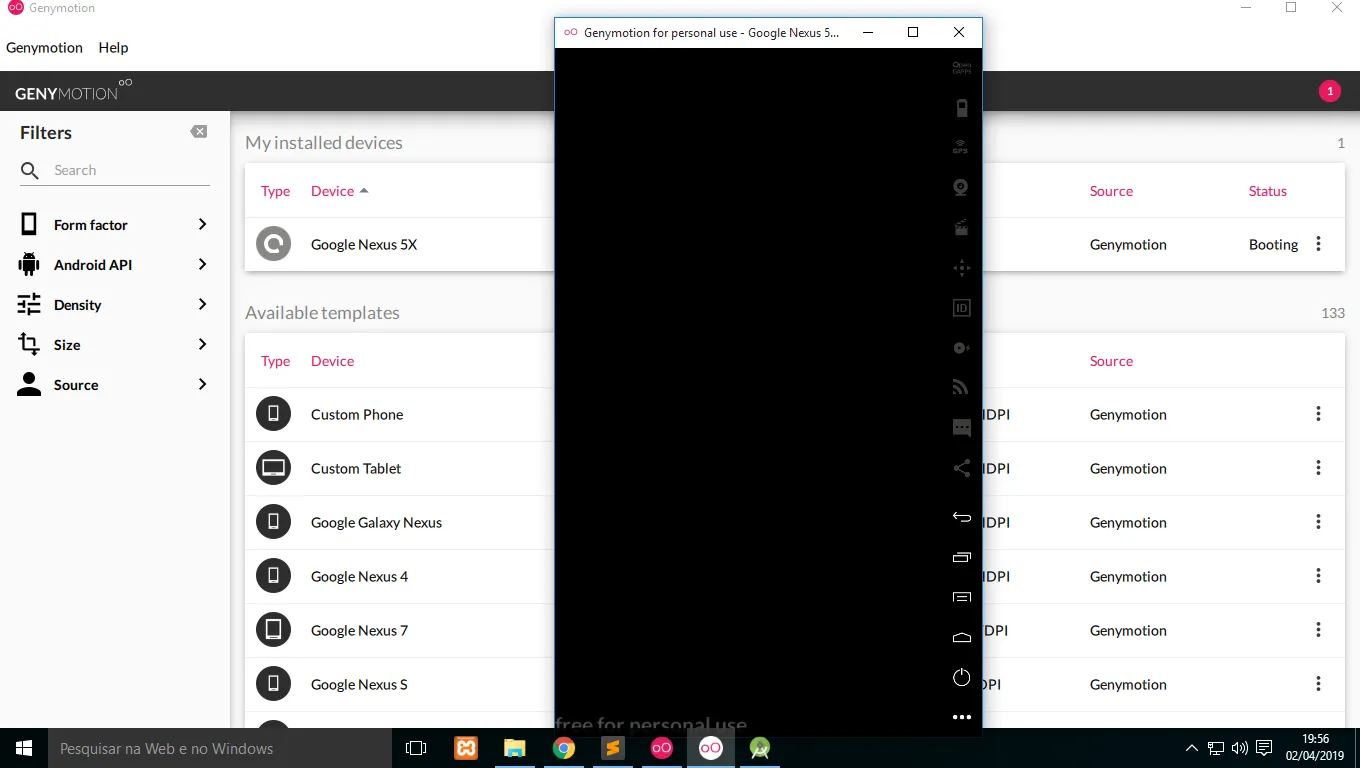This screenshot has height=768, width=1360.
Task: Select the Custom Phone template name
Action: click(357, 414)
